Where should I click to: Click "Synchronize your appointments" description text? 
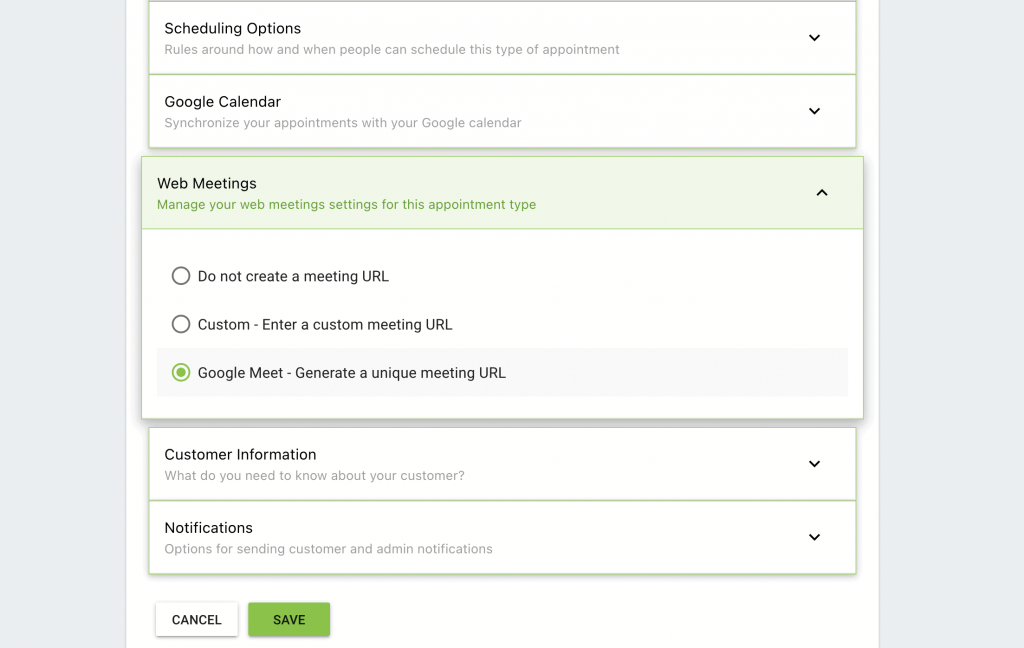coord(343,123)
